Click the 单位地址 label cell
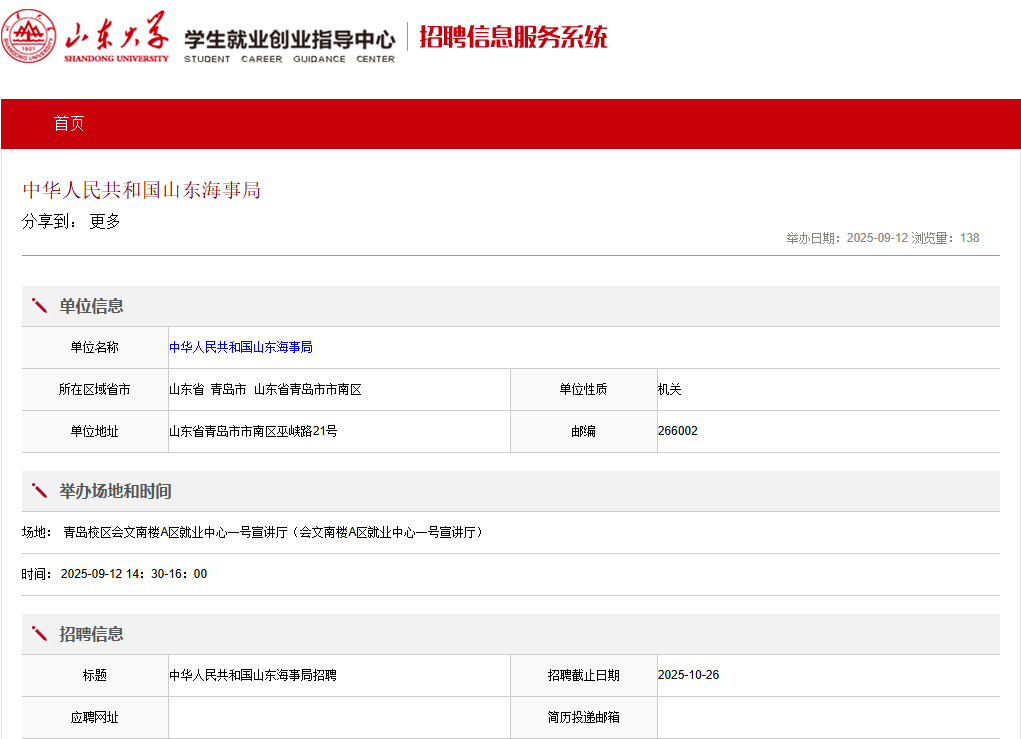The height and width of the screenshot is (739, 1021). pyautogui.click(x=95, y=431)
